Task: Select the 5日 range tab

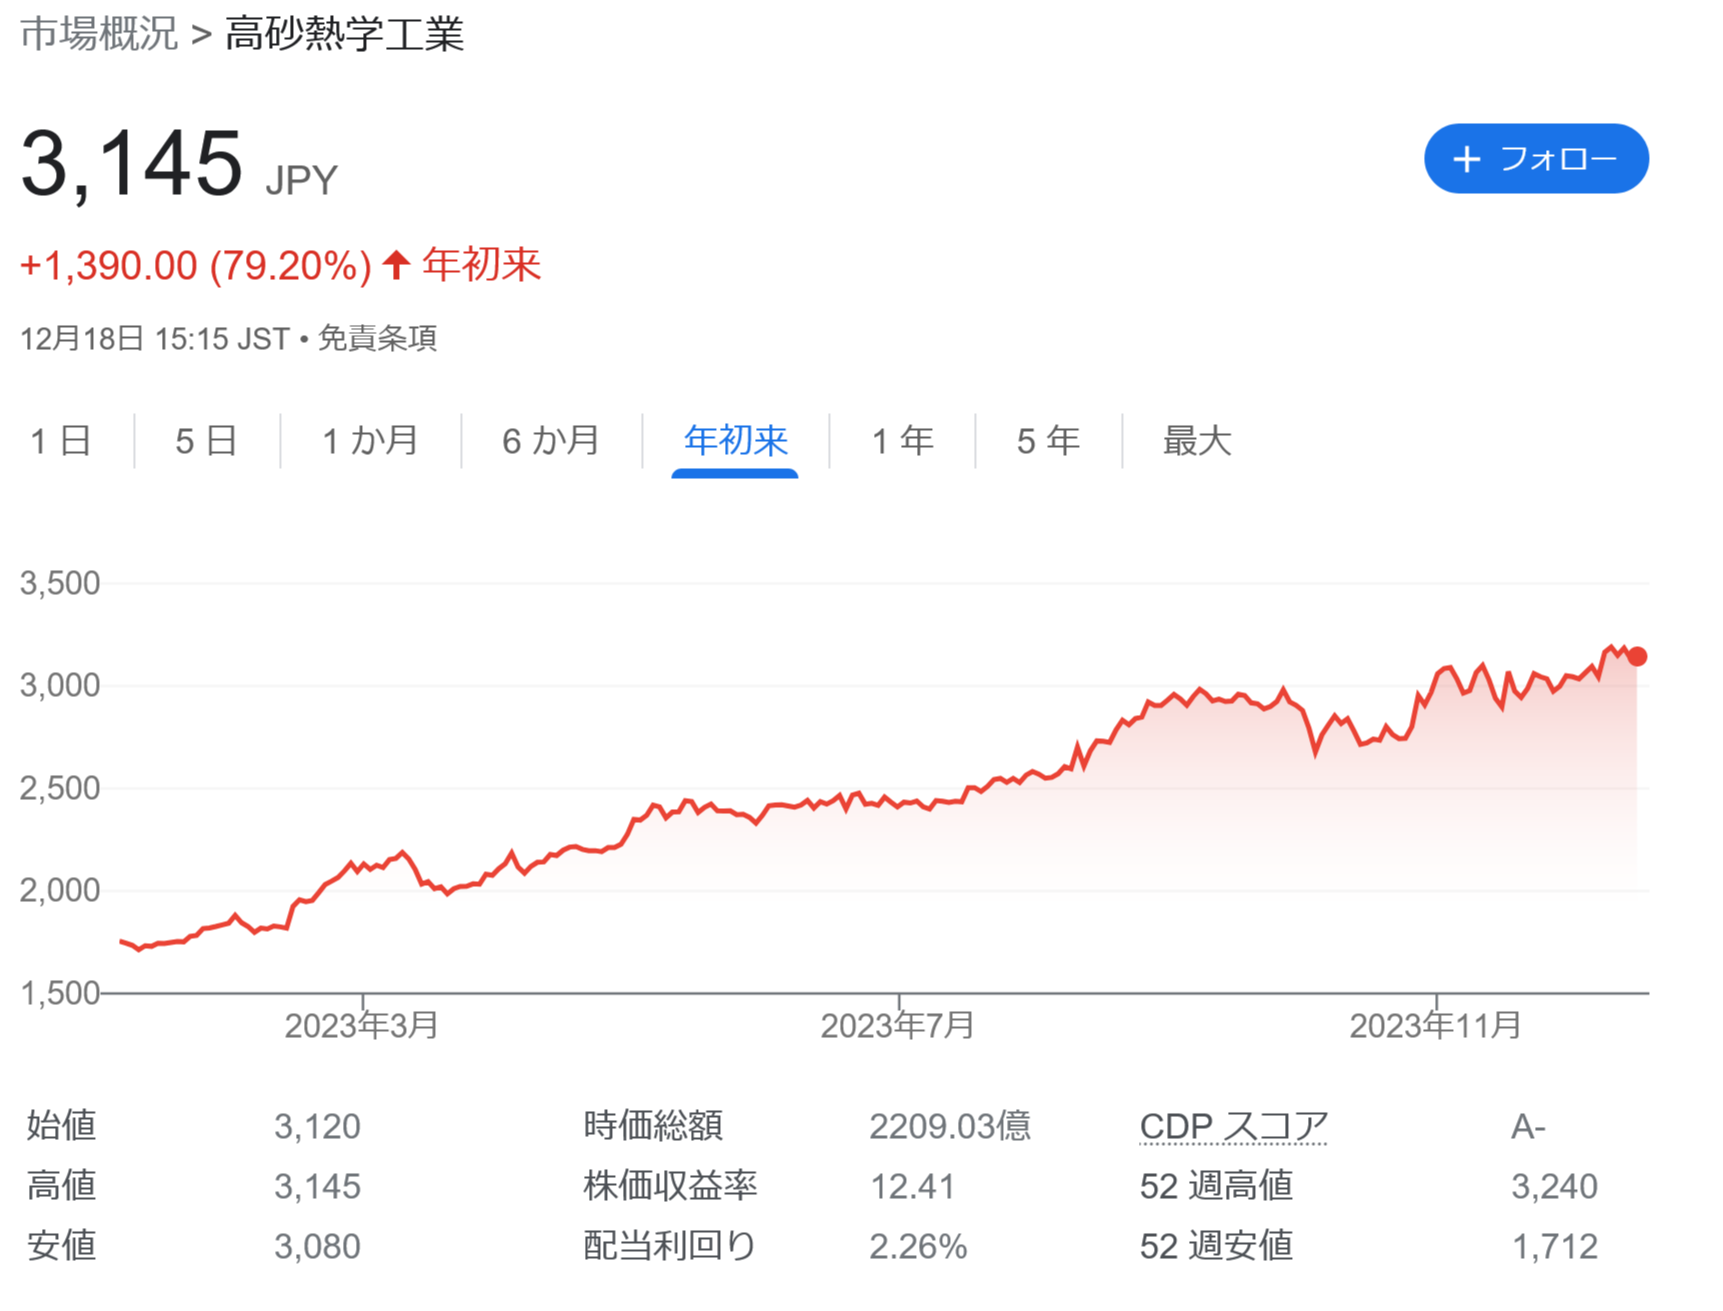Action: point(206,441)
